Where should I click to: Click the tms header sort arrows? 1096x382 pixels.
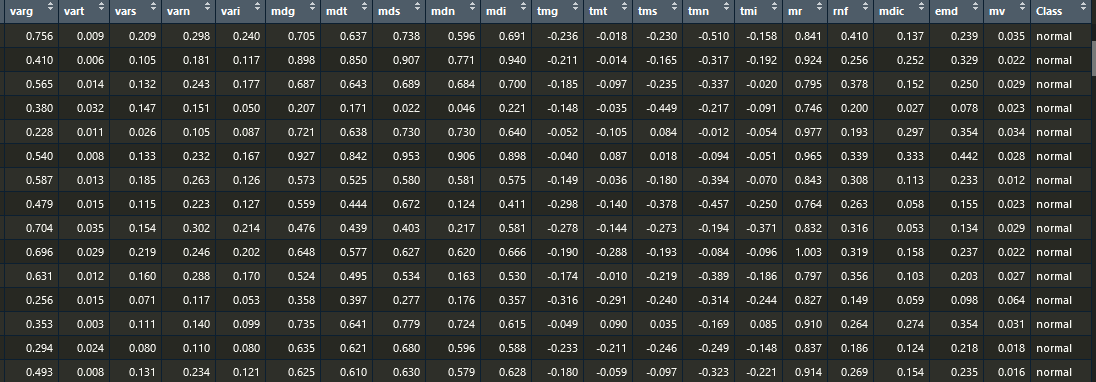pos(675,6)
